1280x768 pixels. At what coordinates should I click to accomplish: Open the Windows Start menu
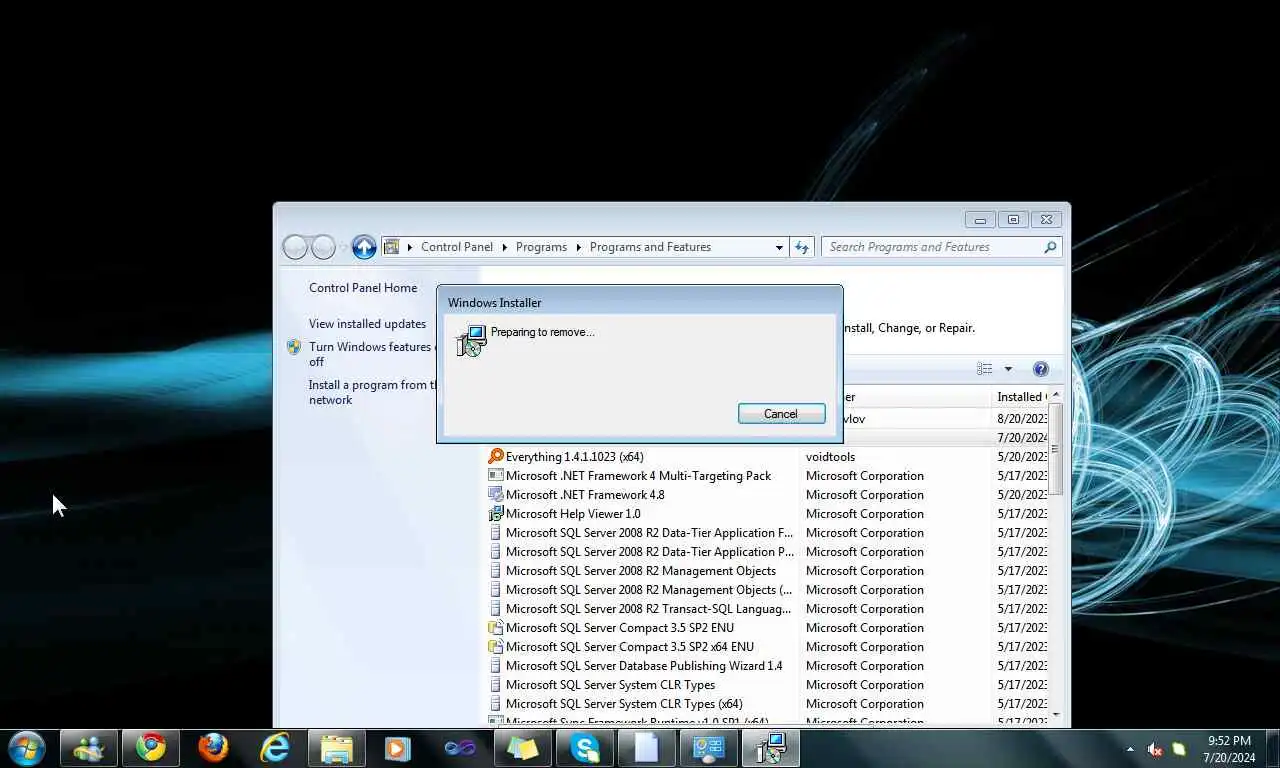pyautogui.click(x=26, y=748)
